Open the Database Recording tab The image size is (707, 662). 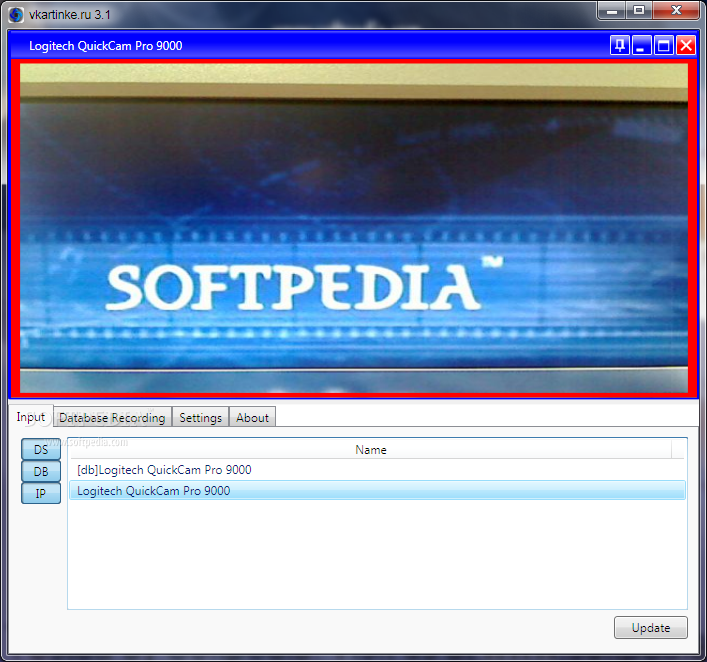click(x=112, y=418)
